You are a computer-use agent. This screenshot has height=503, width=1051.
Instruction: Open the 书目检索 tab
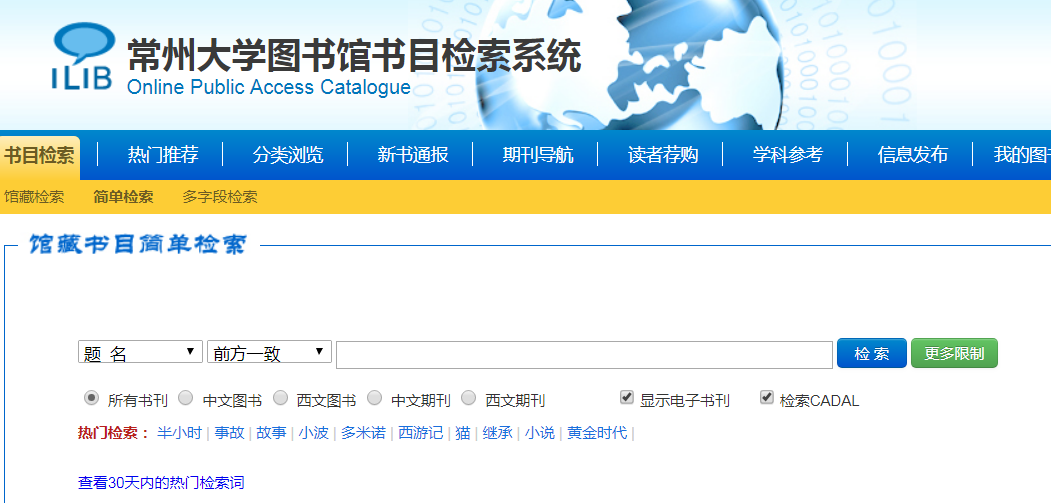40,156
